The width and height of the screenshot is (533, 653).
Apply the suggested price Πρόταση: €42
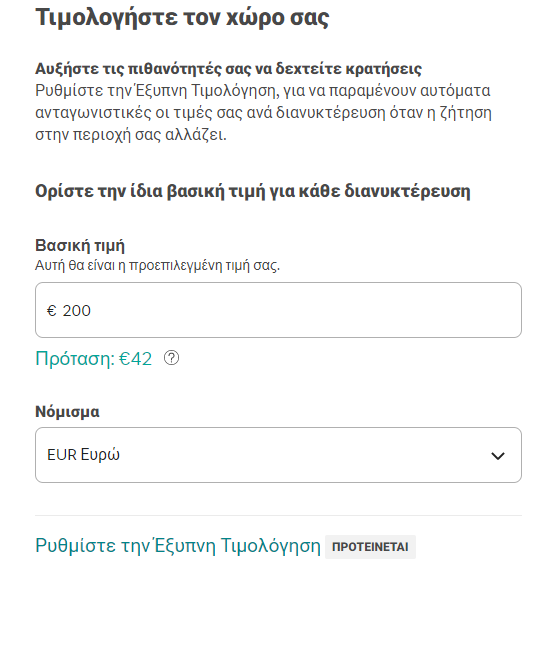(94, 359)
